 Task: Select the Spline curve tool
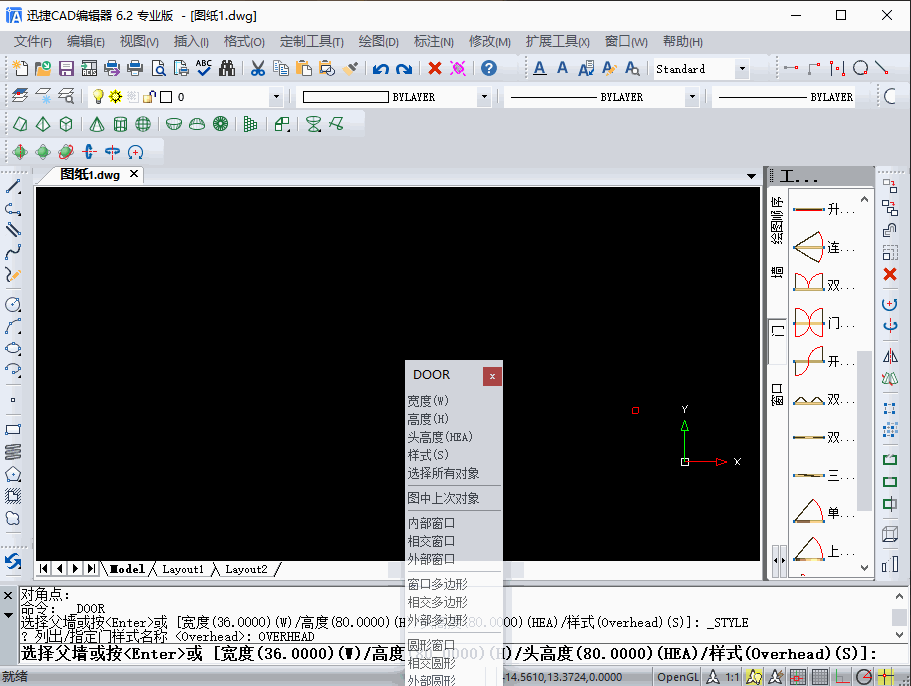13,252
